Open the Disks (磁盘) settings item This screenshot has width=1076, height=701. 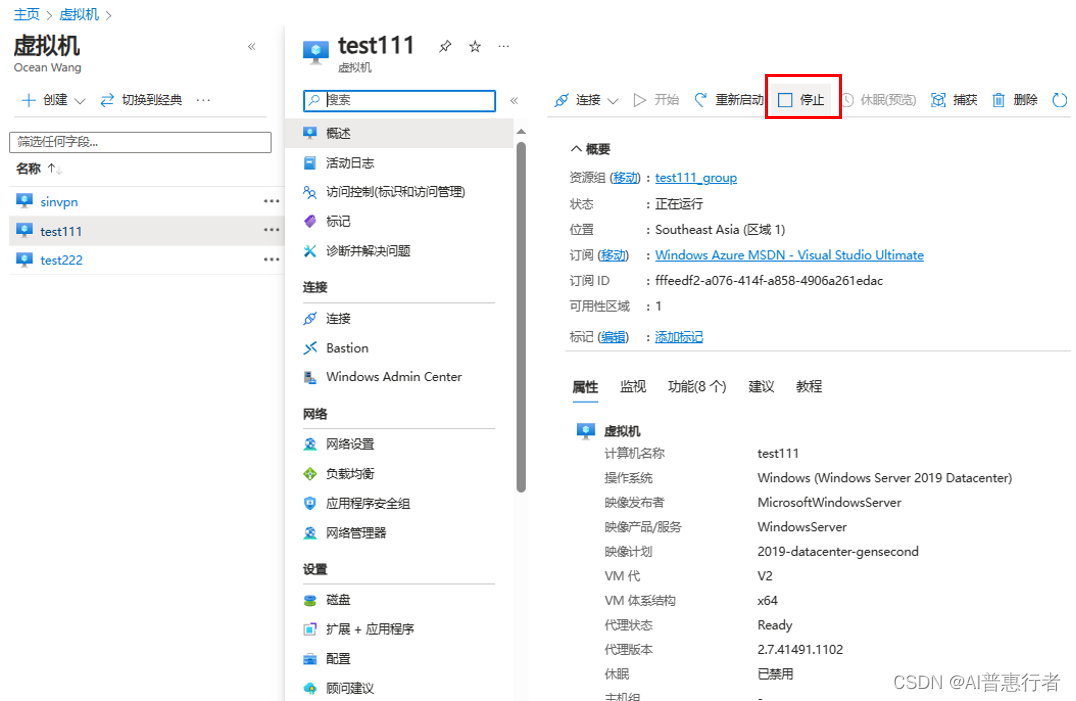pos(338,600)
